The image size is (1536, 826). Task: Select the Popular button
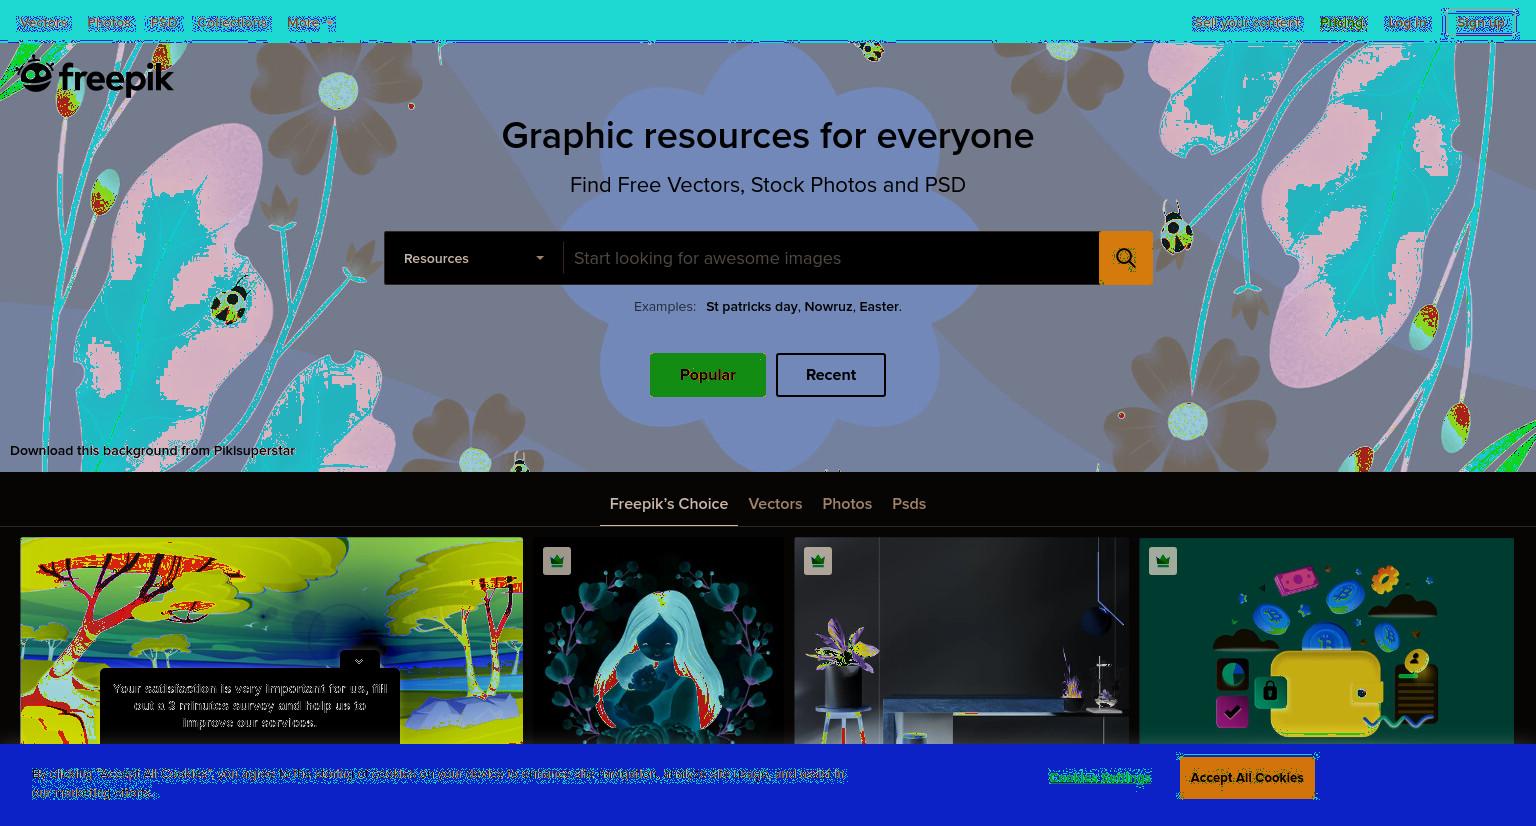pyautogui.click(x=708, y=375)
